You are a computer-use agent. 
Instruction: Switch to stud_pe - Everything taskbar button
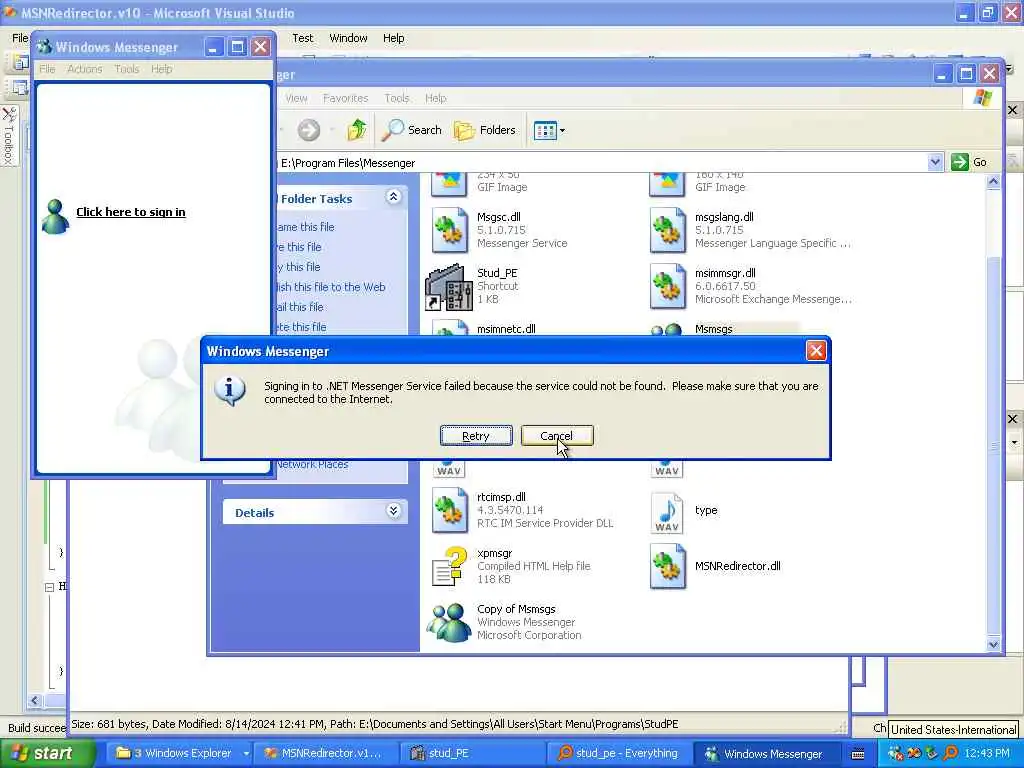click(618, 754)
